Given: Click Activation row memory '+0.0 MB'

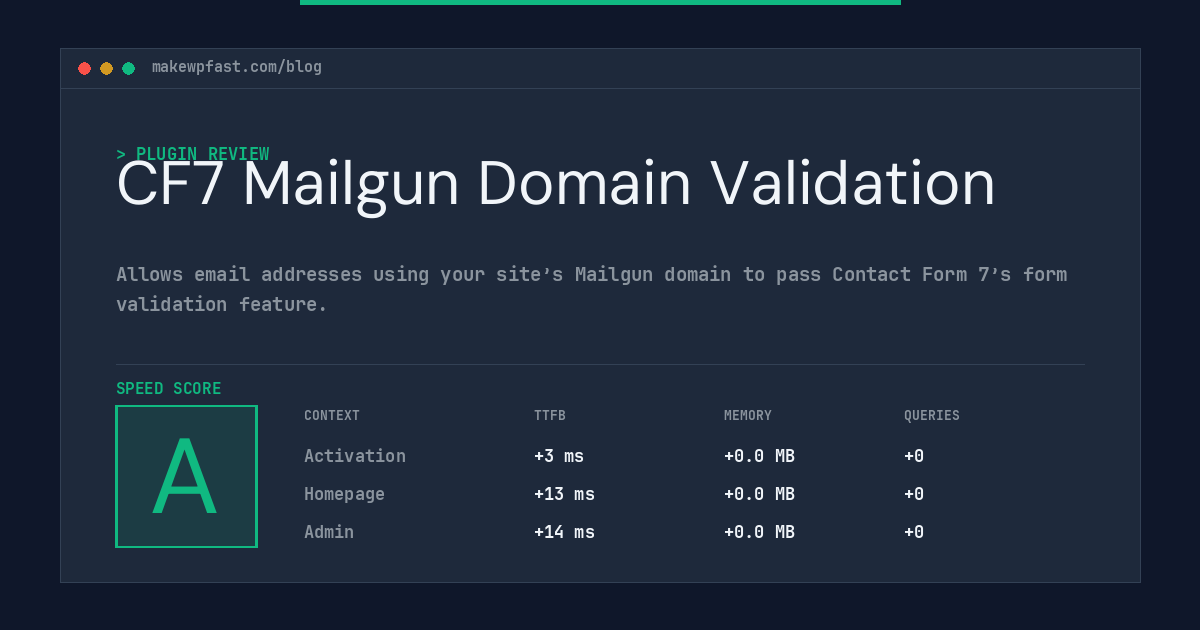Looking at the screenshot, I should click(x=759, y=456).
